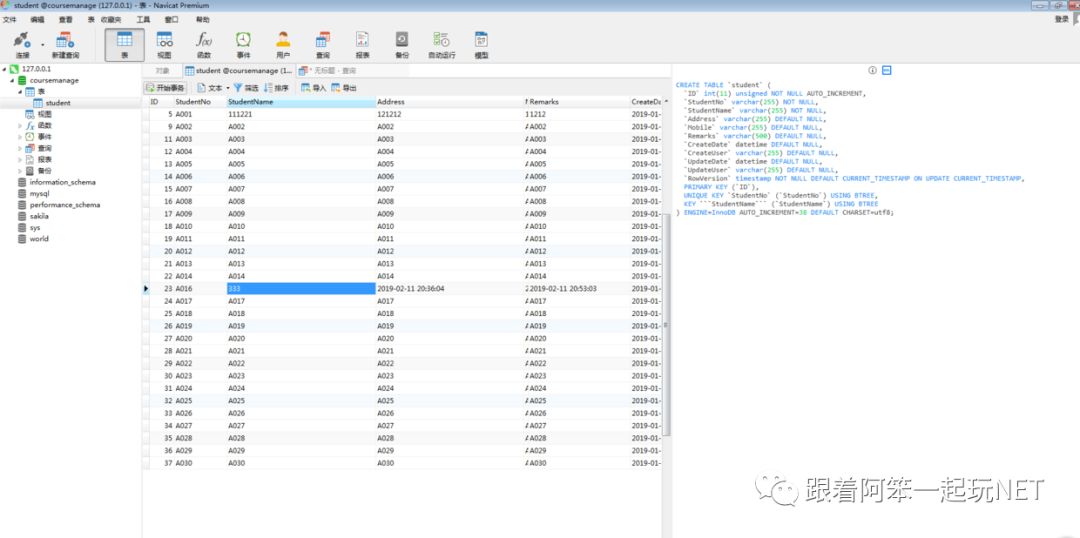Image resolution: width=1080 pixels, height=538 pixels.
Task: Click the 开始事务 (Begin Transaction) button
Action: (x=167, y=88)
